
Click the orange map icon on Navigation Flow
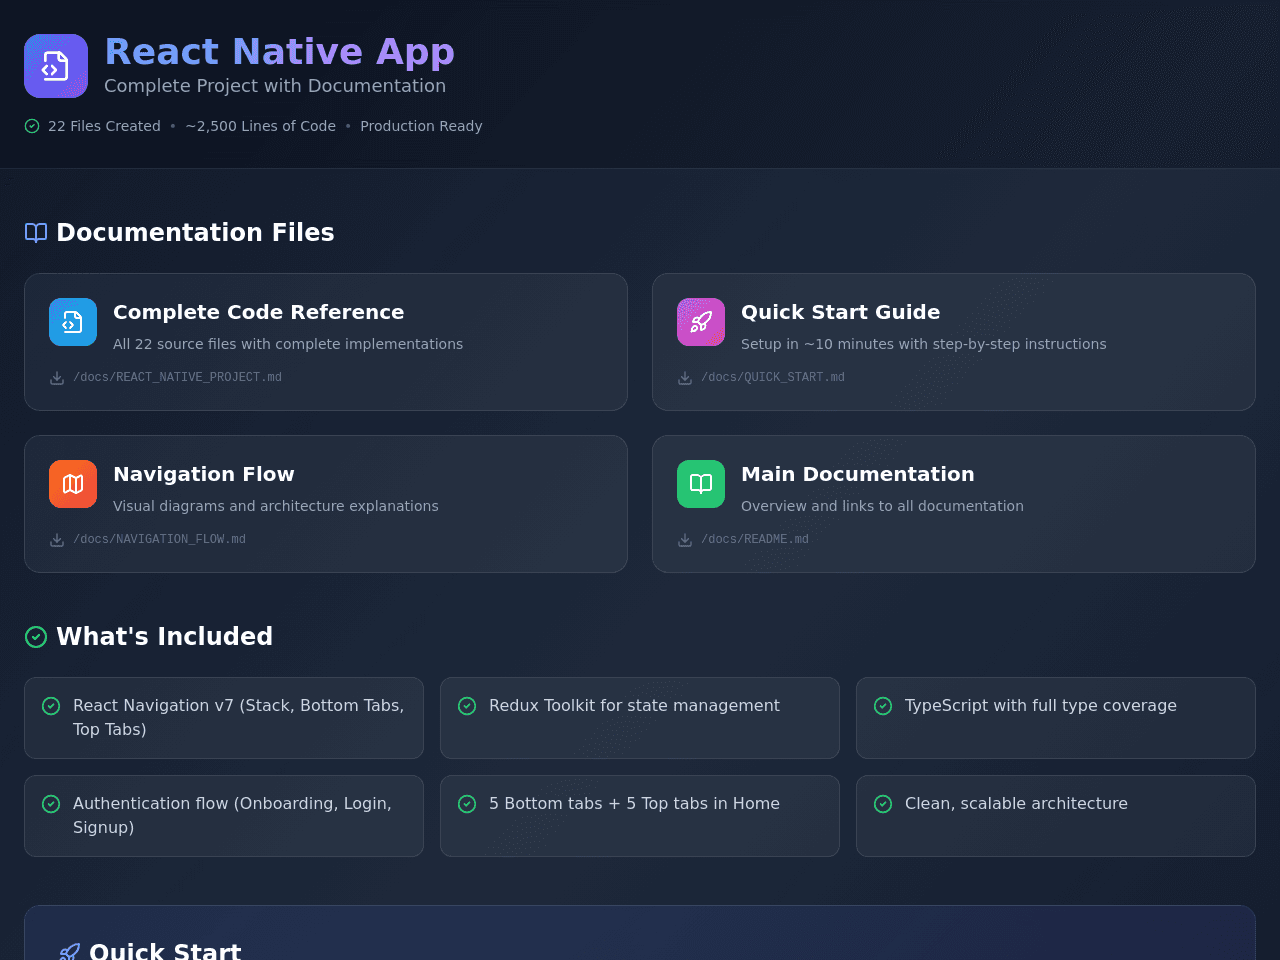pos(73,484)
